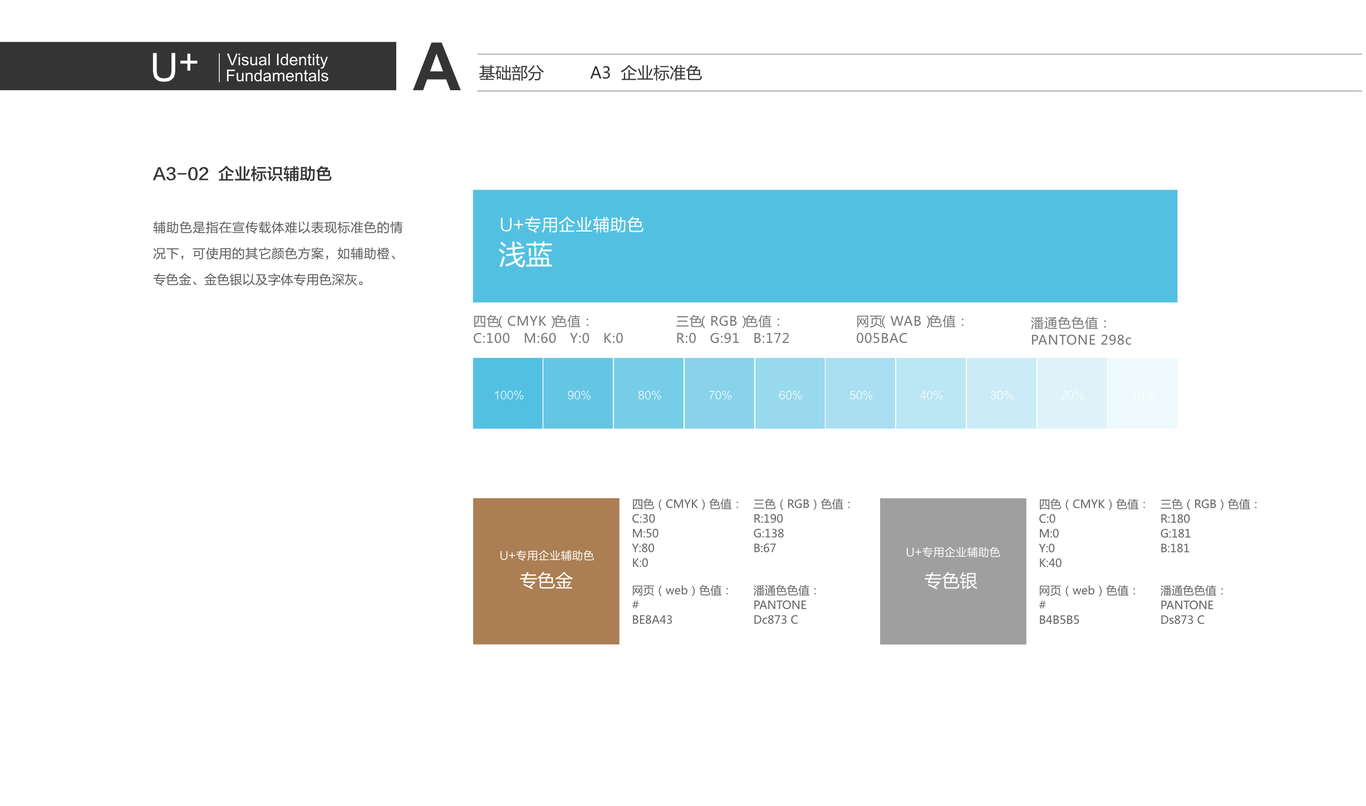Screen dimensions: 1366x806
Task: Click the gold 'G:138' value
Action: pyautogui.click(x=769, y=534)
